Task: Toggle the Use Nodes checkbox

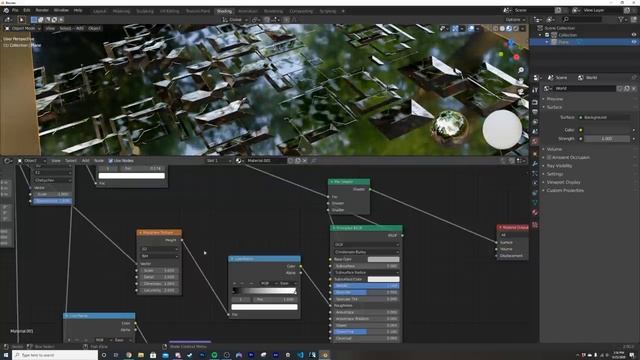Action: tap(111, 161)
